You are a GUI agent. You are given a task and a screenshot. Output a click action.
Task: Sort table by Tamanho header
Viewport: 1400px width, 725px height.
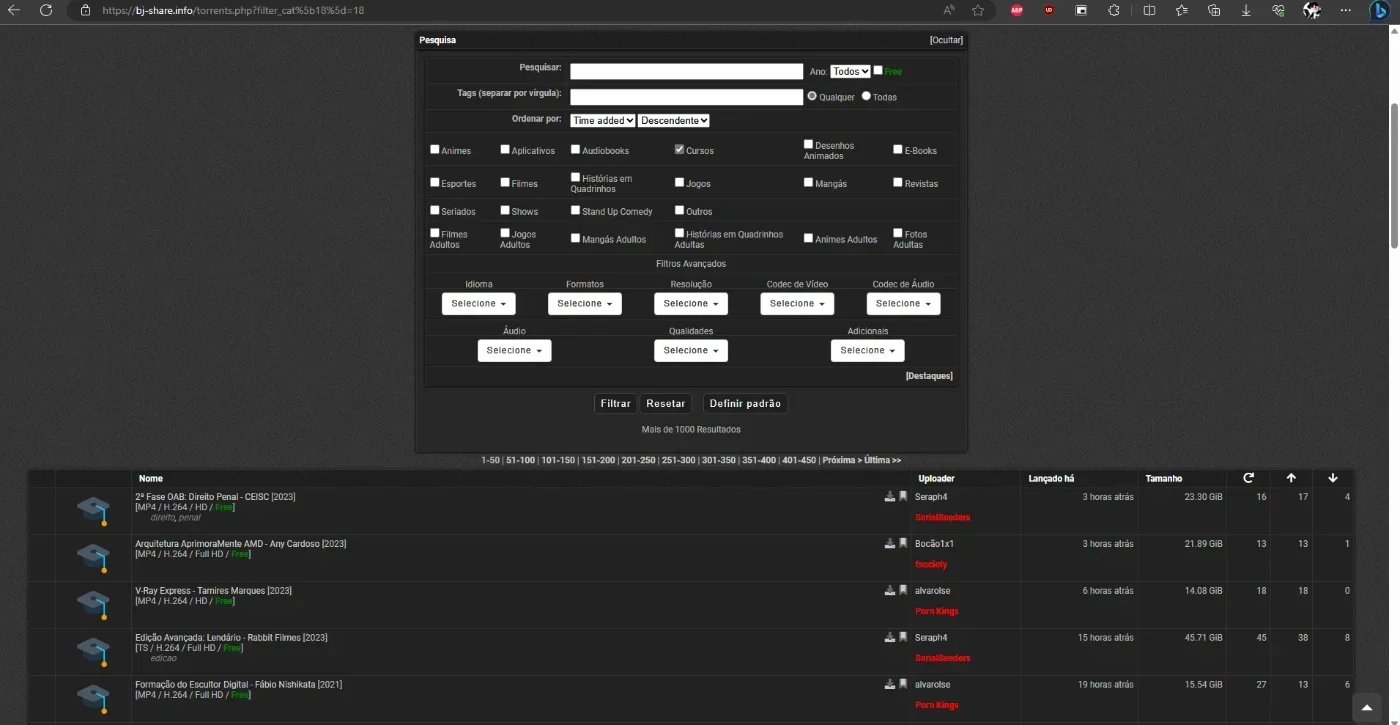[x=1164, y=478]
